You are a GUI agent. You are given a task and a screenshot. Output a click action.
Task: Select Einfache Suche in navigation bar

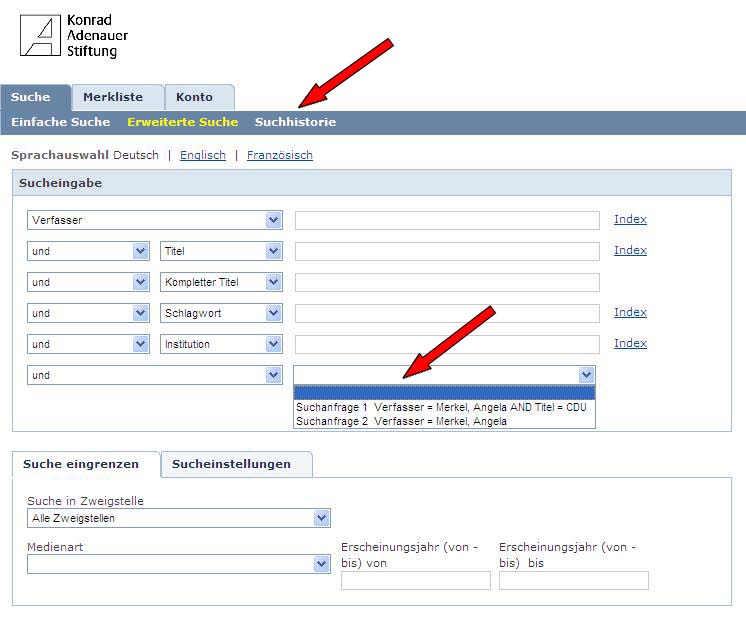(60, 122)
